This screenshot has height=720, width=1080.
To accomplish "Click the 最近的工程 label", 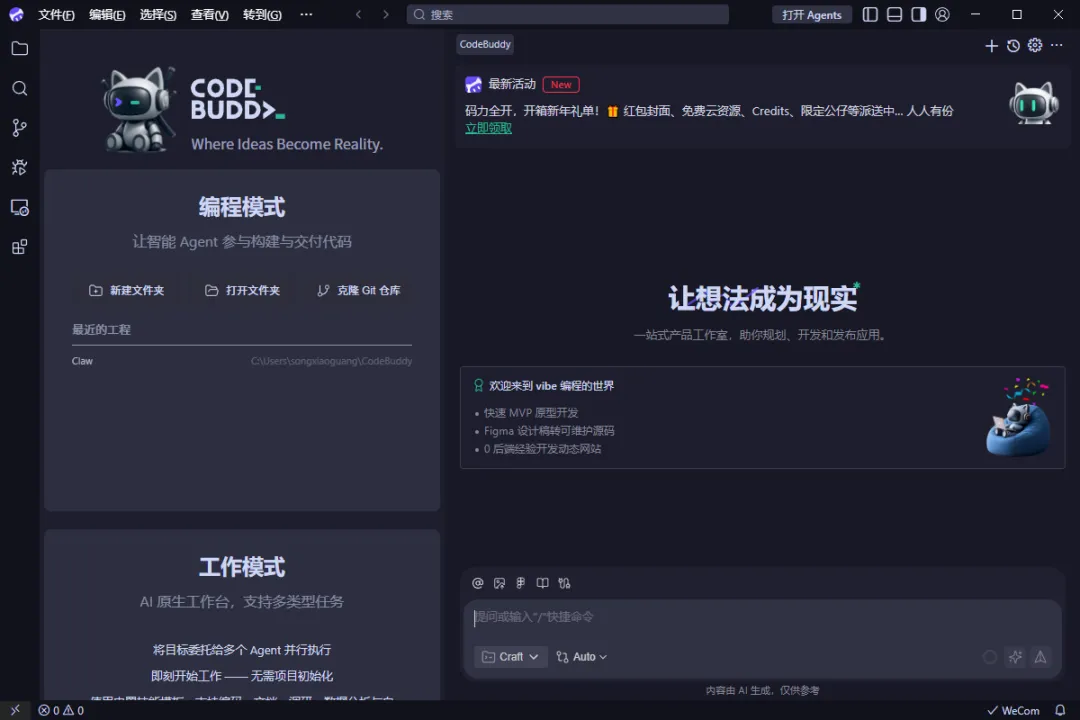I will pos(101,329).
